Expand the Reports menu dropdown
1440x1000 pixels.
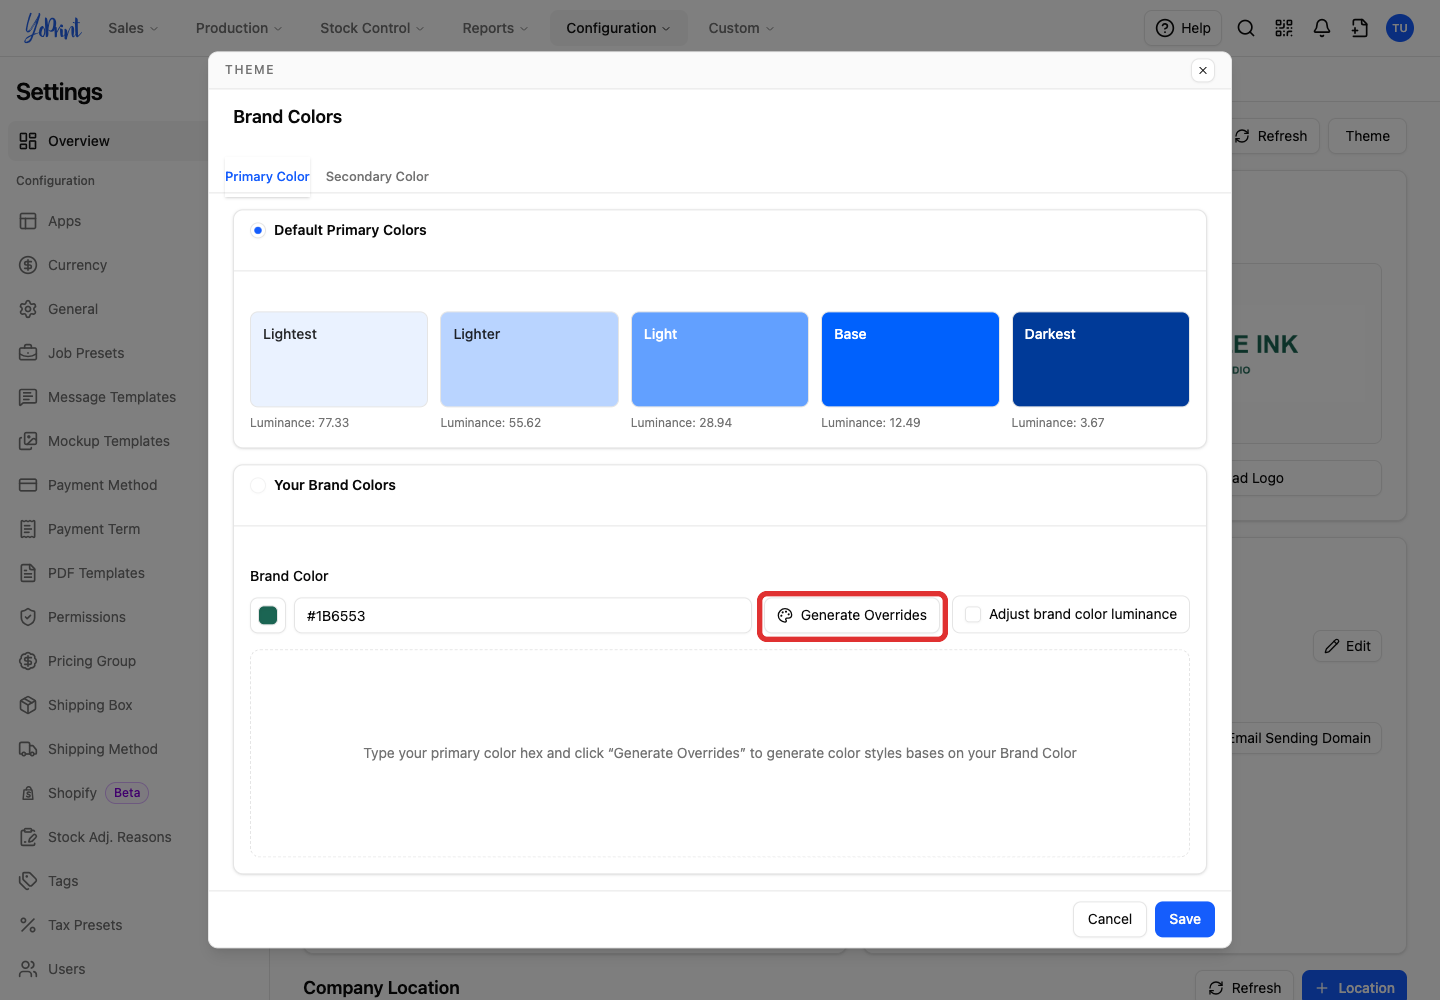click(495, 28)
